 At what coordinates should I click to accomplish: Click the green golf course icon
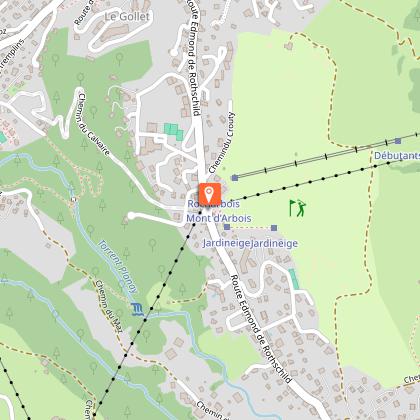pyautogui.click(x=297, y=208)
